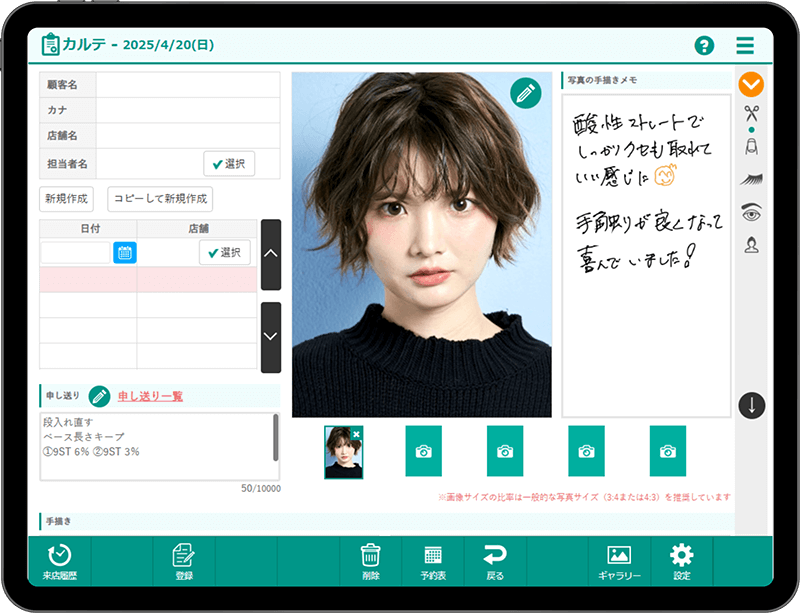The image size is (800, 613).
Task: Click the 削除 trash icon
Action: pos(371,562)
